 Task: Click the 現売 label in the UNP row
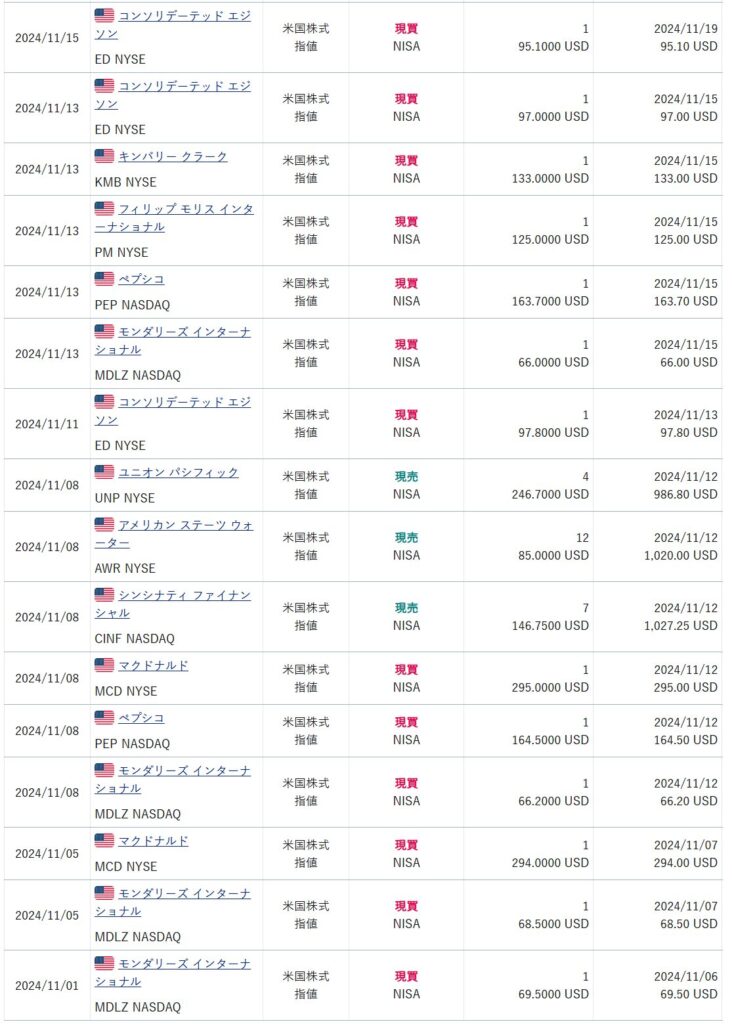[x=406, y=477]
